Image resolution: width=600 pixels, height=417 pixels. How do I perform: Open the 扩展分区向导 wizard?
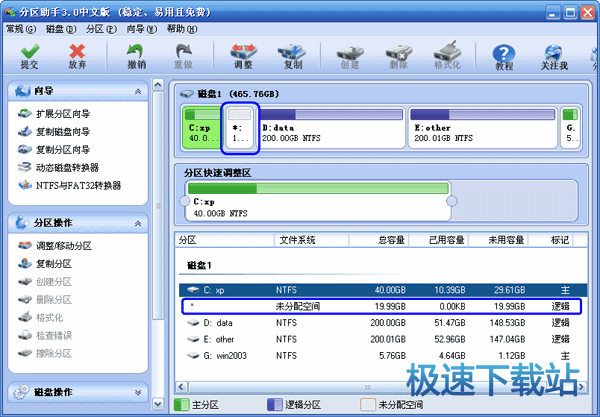tap(54, 114)
